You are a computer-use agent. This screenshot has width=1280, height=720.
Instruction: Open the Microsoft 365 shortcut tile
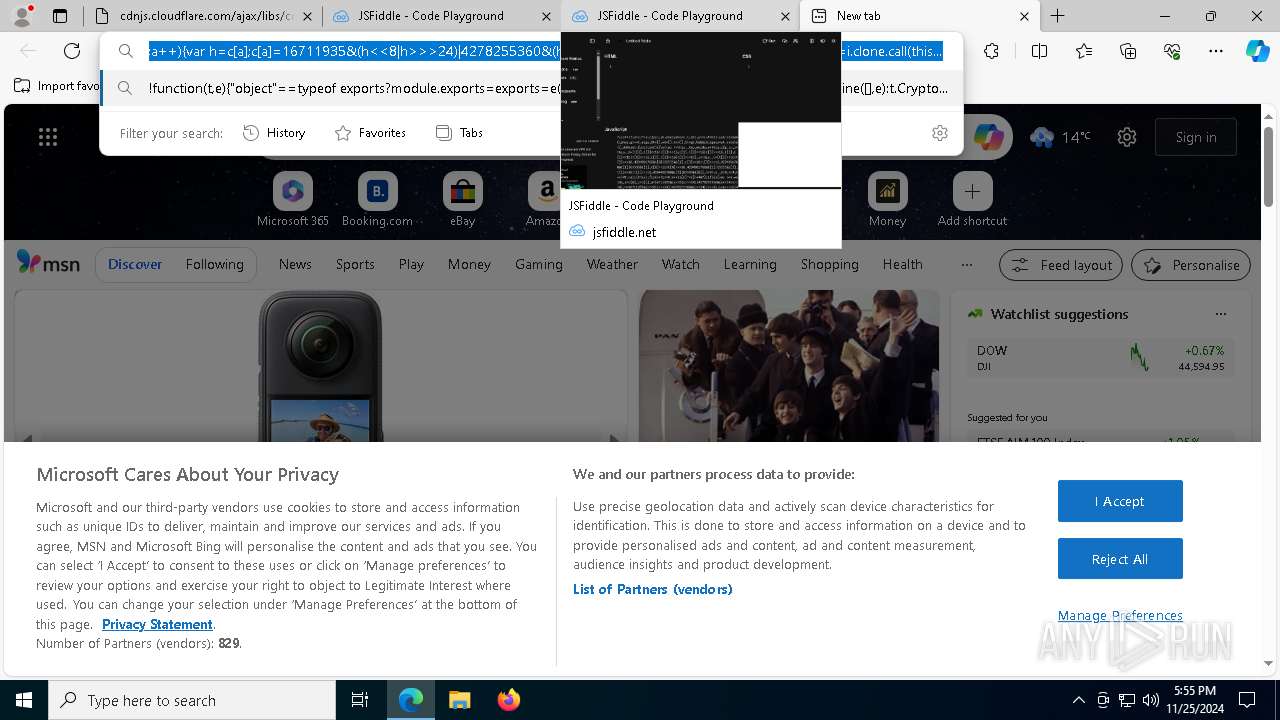(x=293, y=200)
